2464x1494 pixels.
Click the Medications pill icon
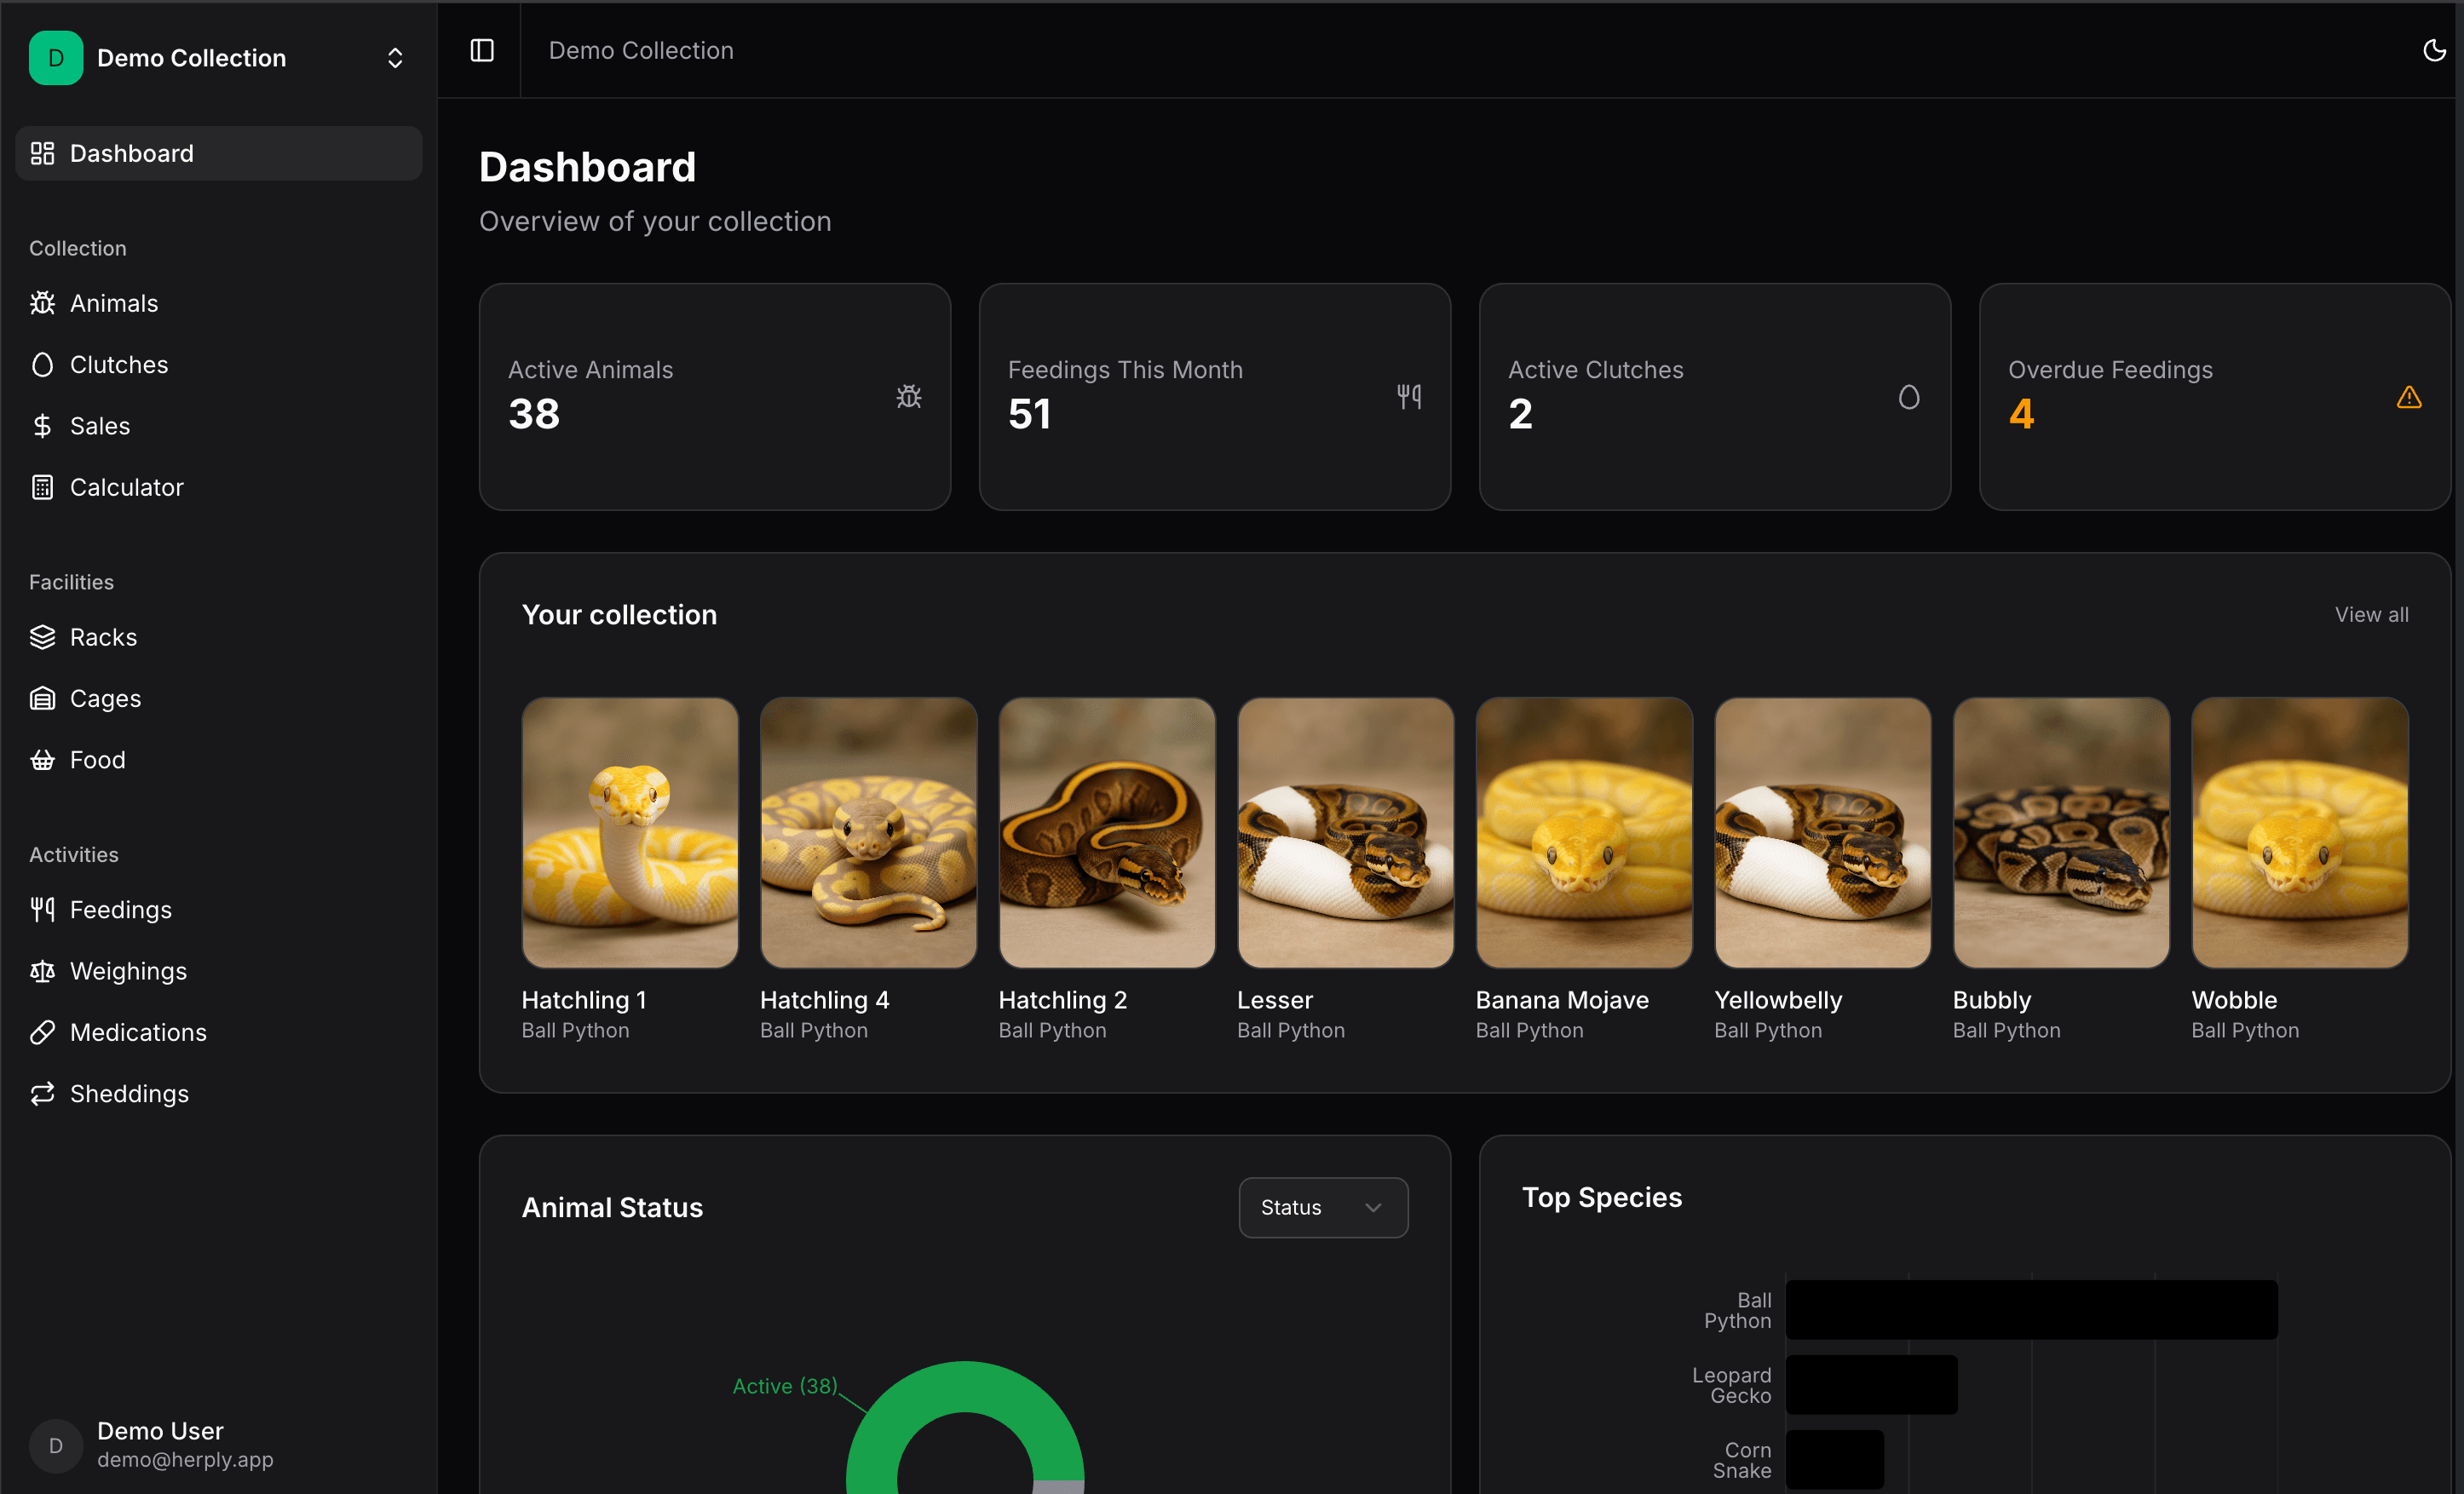click(x=42, y=1032)
